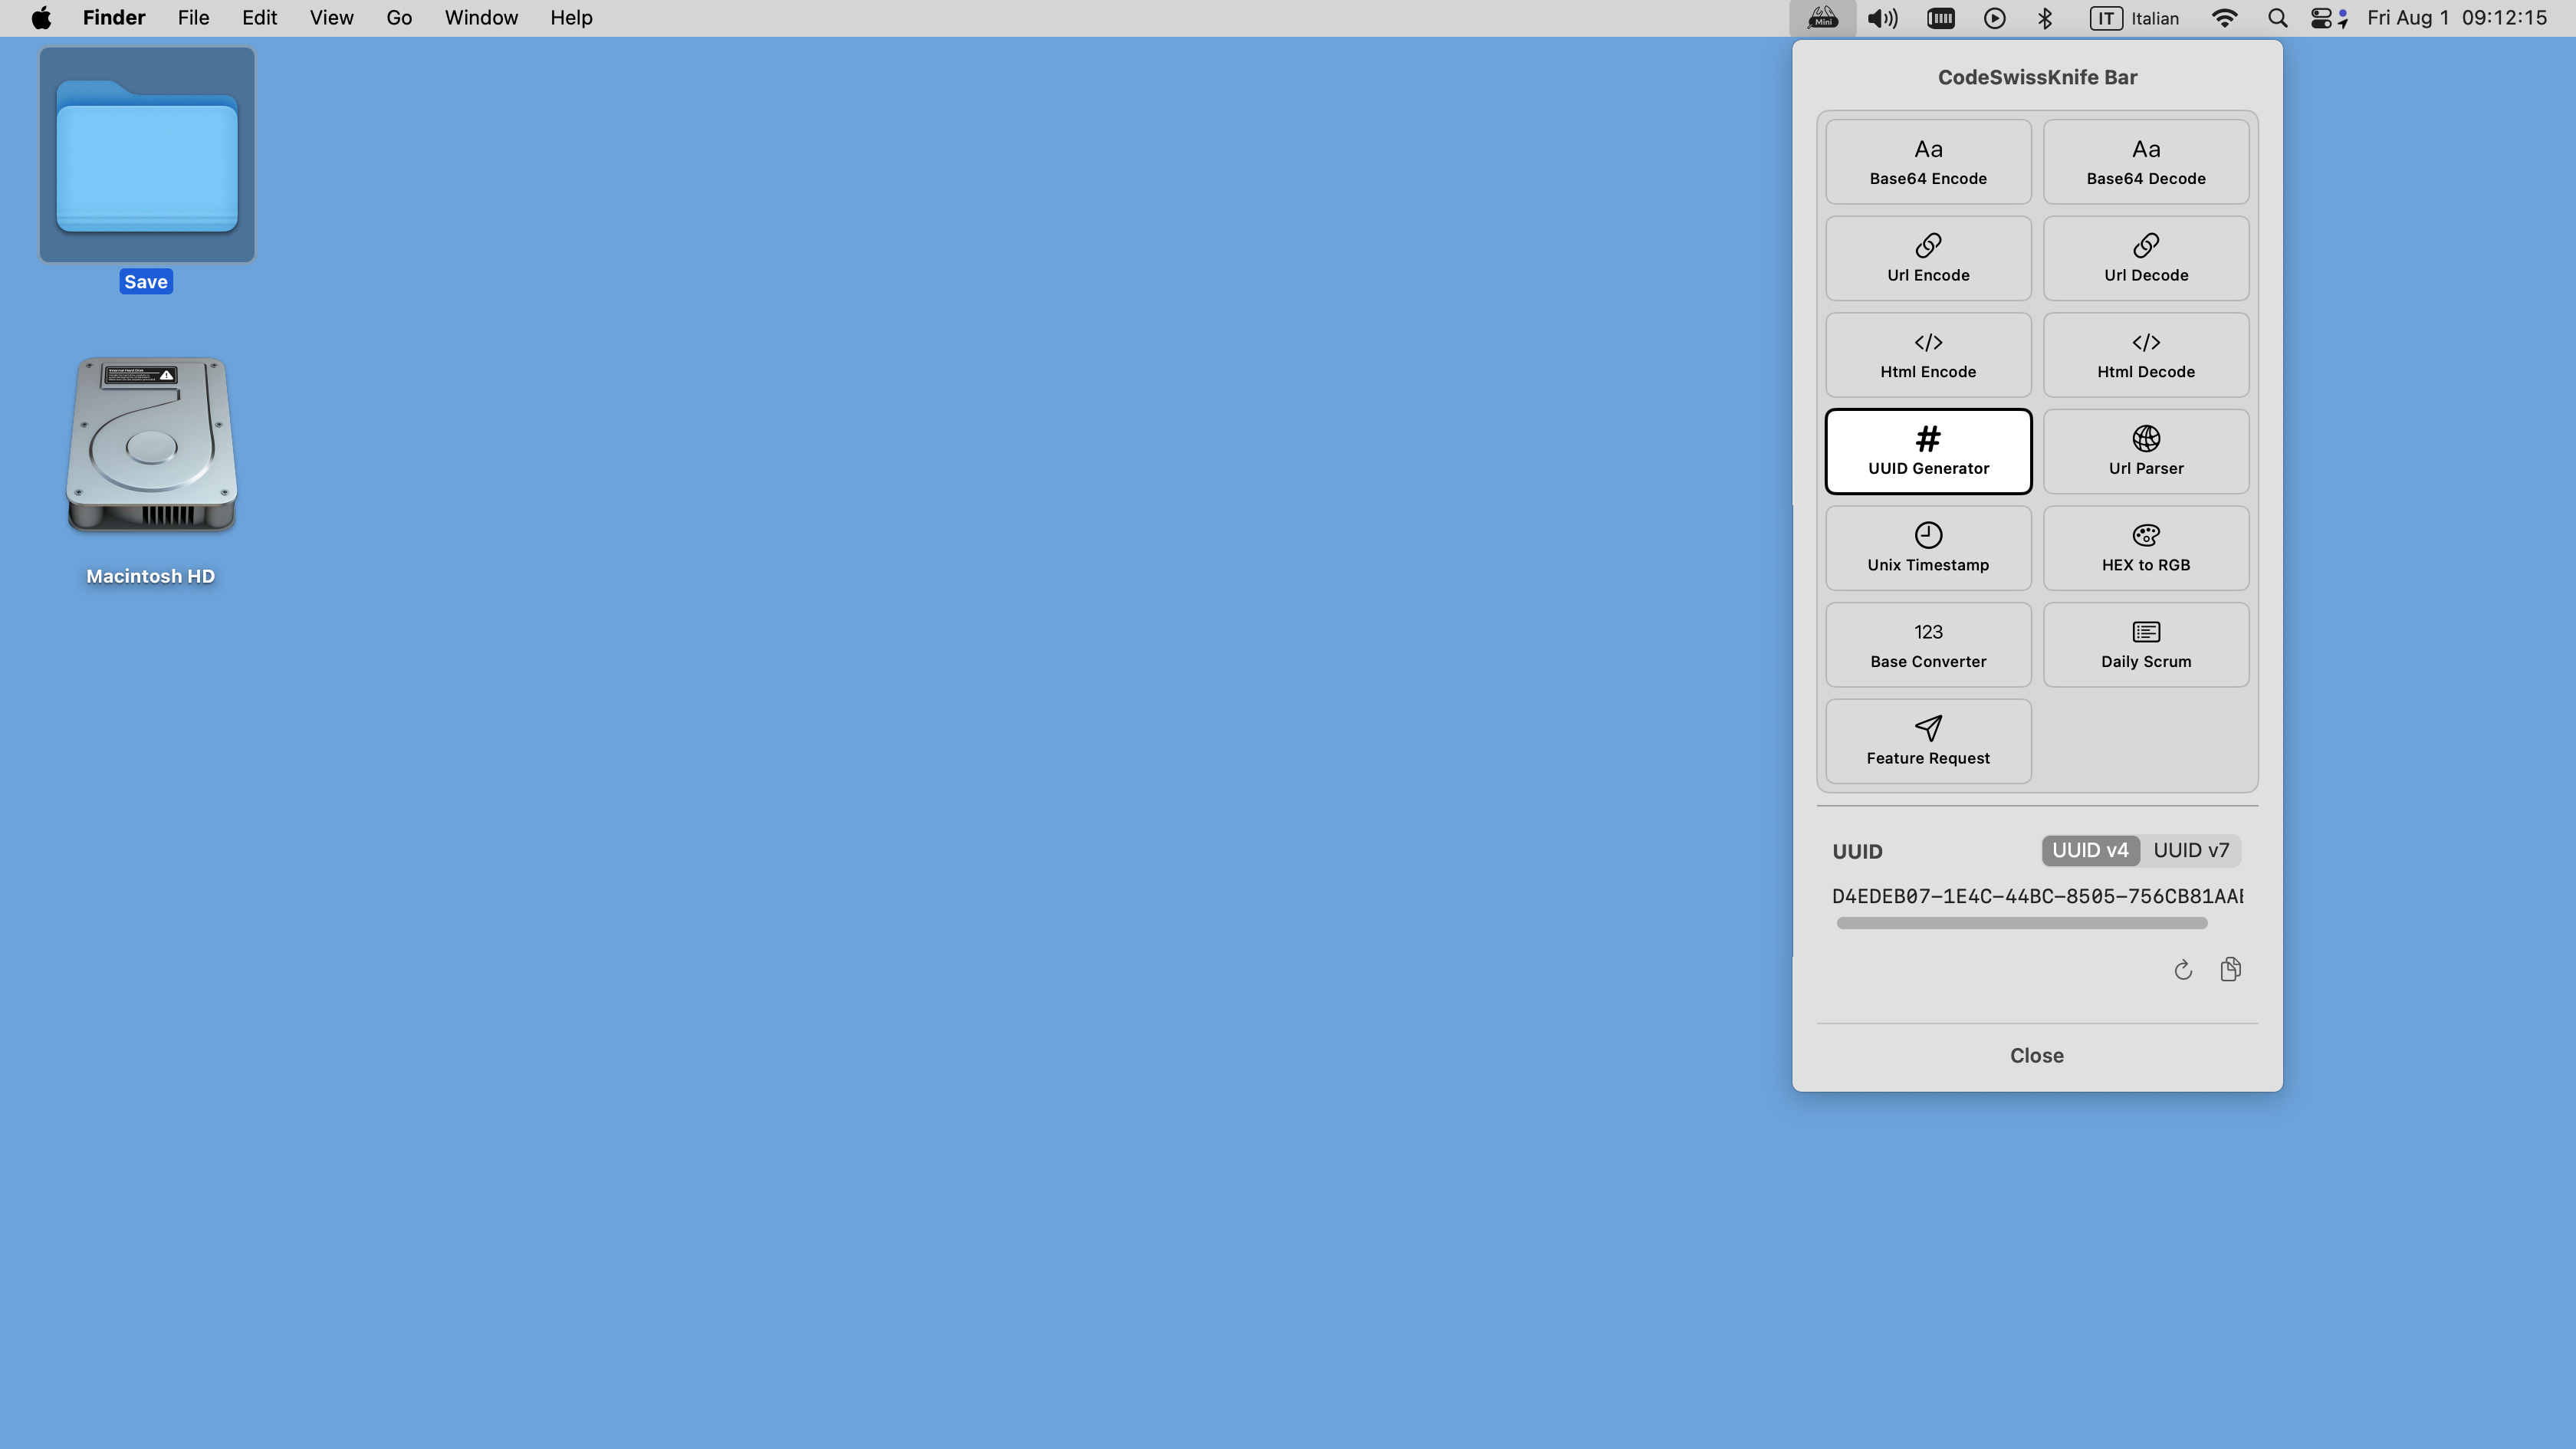Click the Now Playing menu bar icon

tap(1994, 18)
